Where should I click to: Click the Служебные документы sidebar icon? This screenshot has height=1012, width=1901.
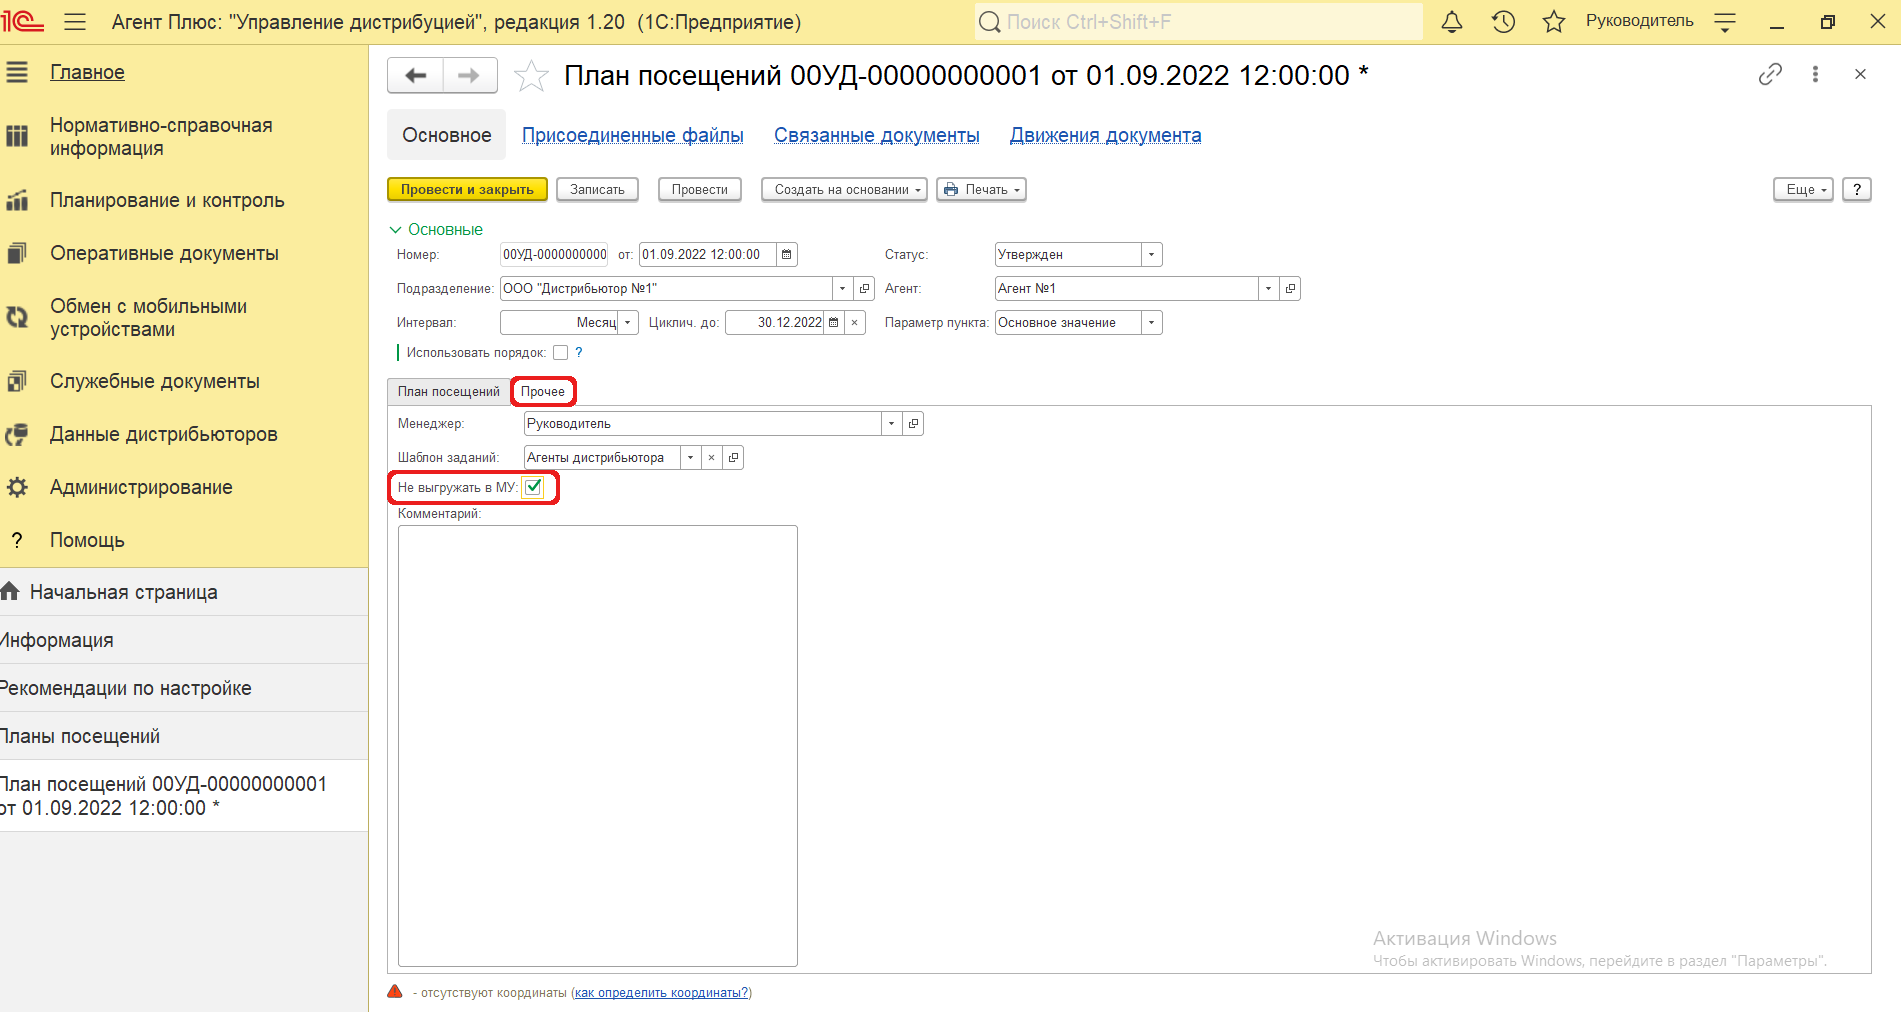(x=17, y=381)
